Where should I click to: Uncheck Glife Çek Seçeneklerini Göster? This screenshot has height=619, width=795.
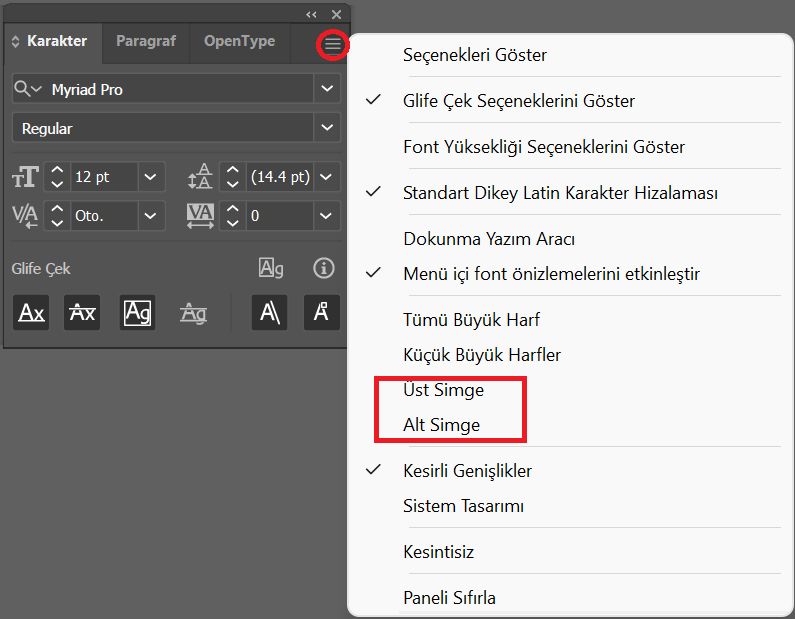coord(570,101)
